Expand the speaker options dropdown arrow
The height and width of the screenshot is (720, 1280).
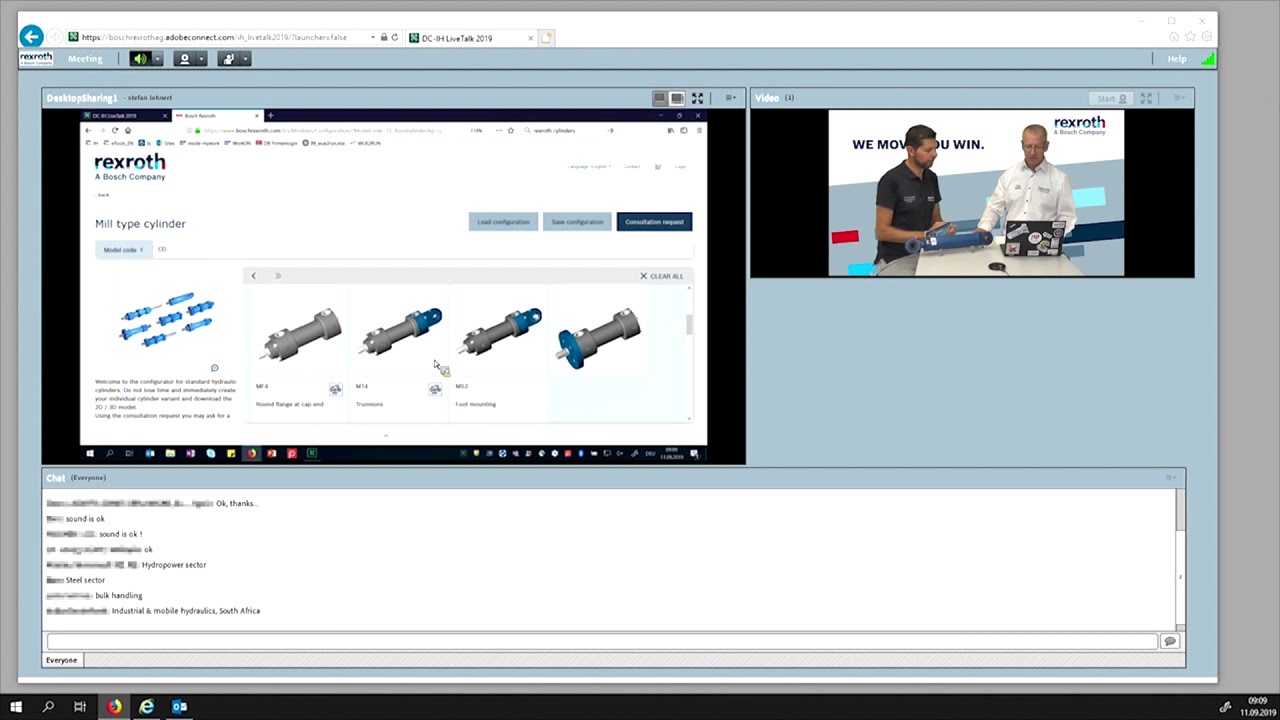(x=157, y=59)
